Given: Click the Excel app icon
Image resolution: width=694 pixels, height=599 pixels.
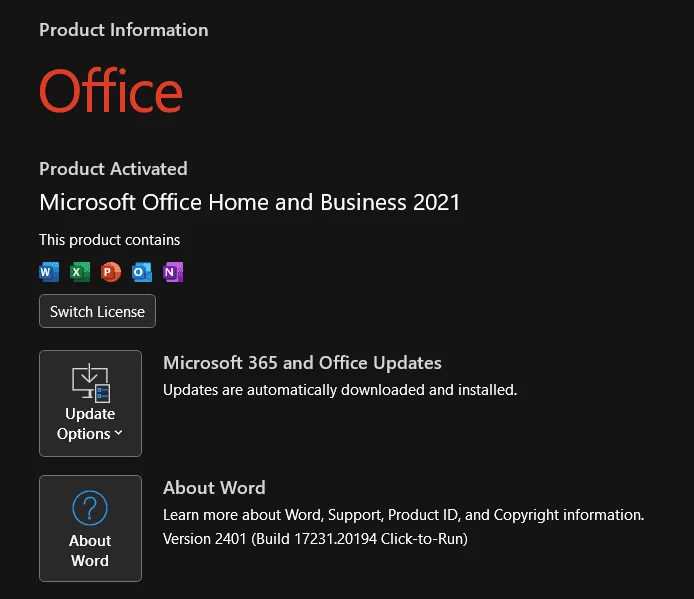Looking at the screenshot, I should coord(80,272).
